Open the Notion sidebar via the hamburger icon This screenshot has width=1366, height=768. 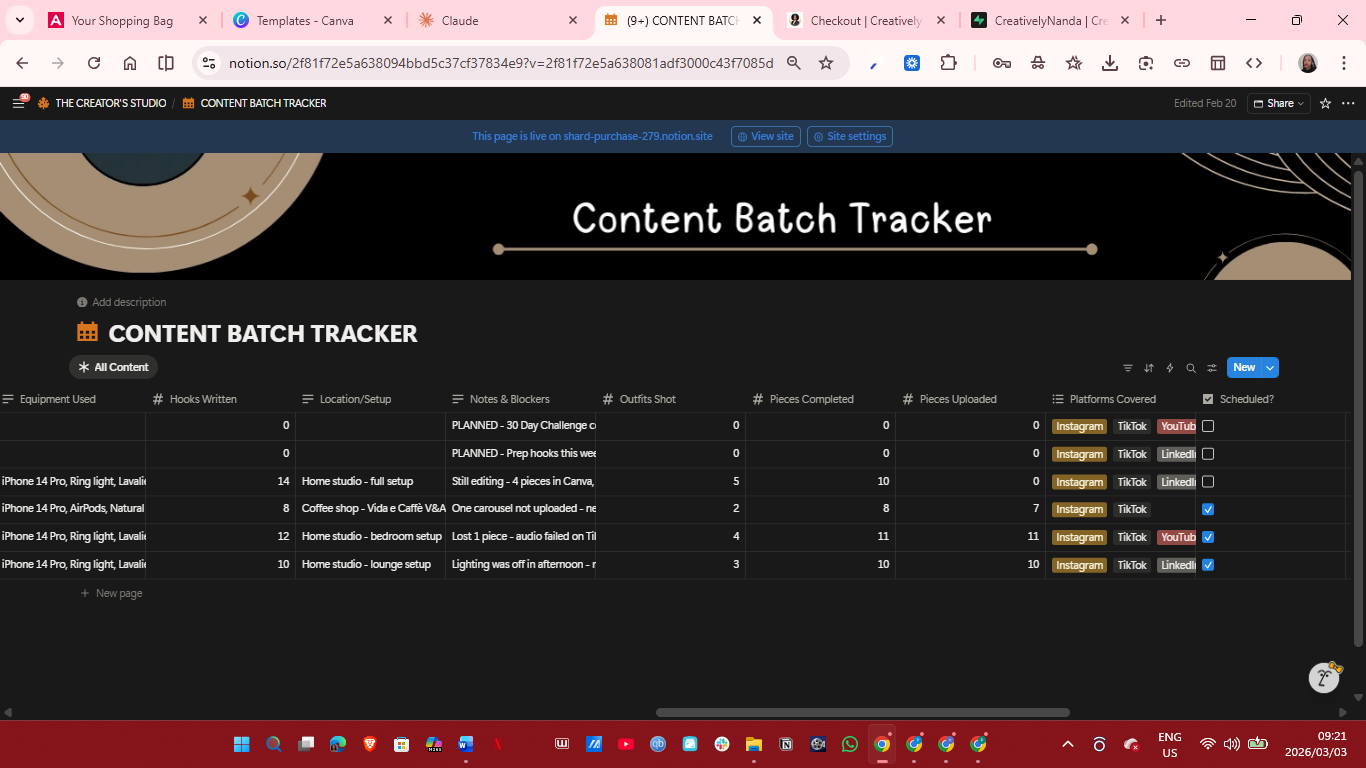click(x=18, y=103)
